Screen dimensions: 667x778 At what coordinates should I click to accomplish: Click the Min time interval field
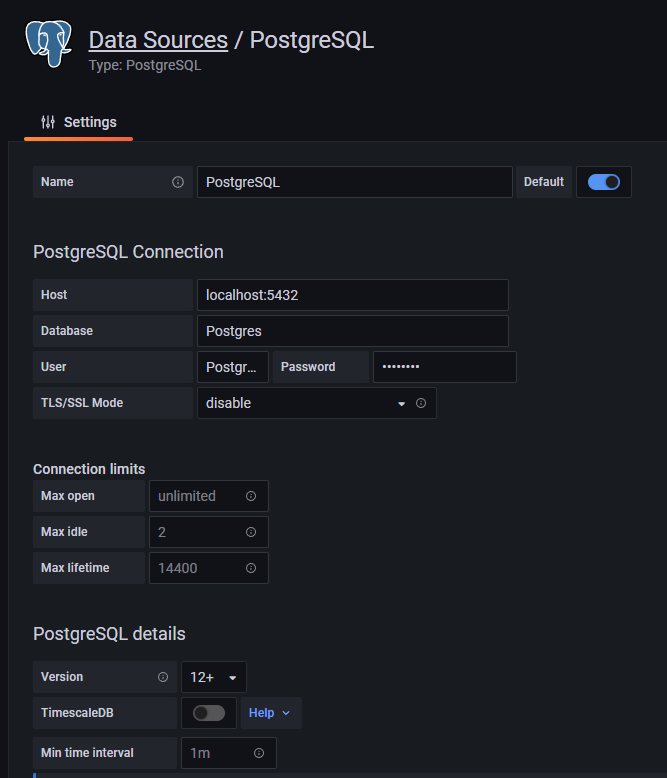pyautogui.click(x=229, y=753)
